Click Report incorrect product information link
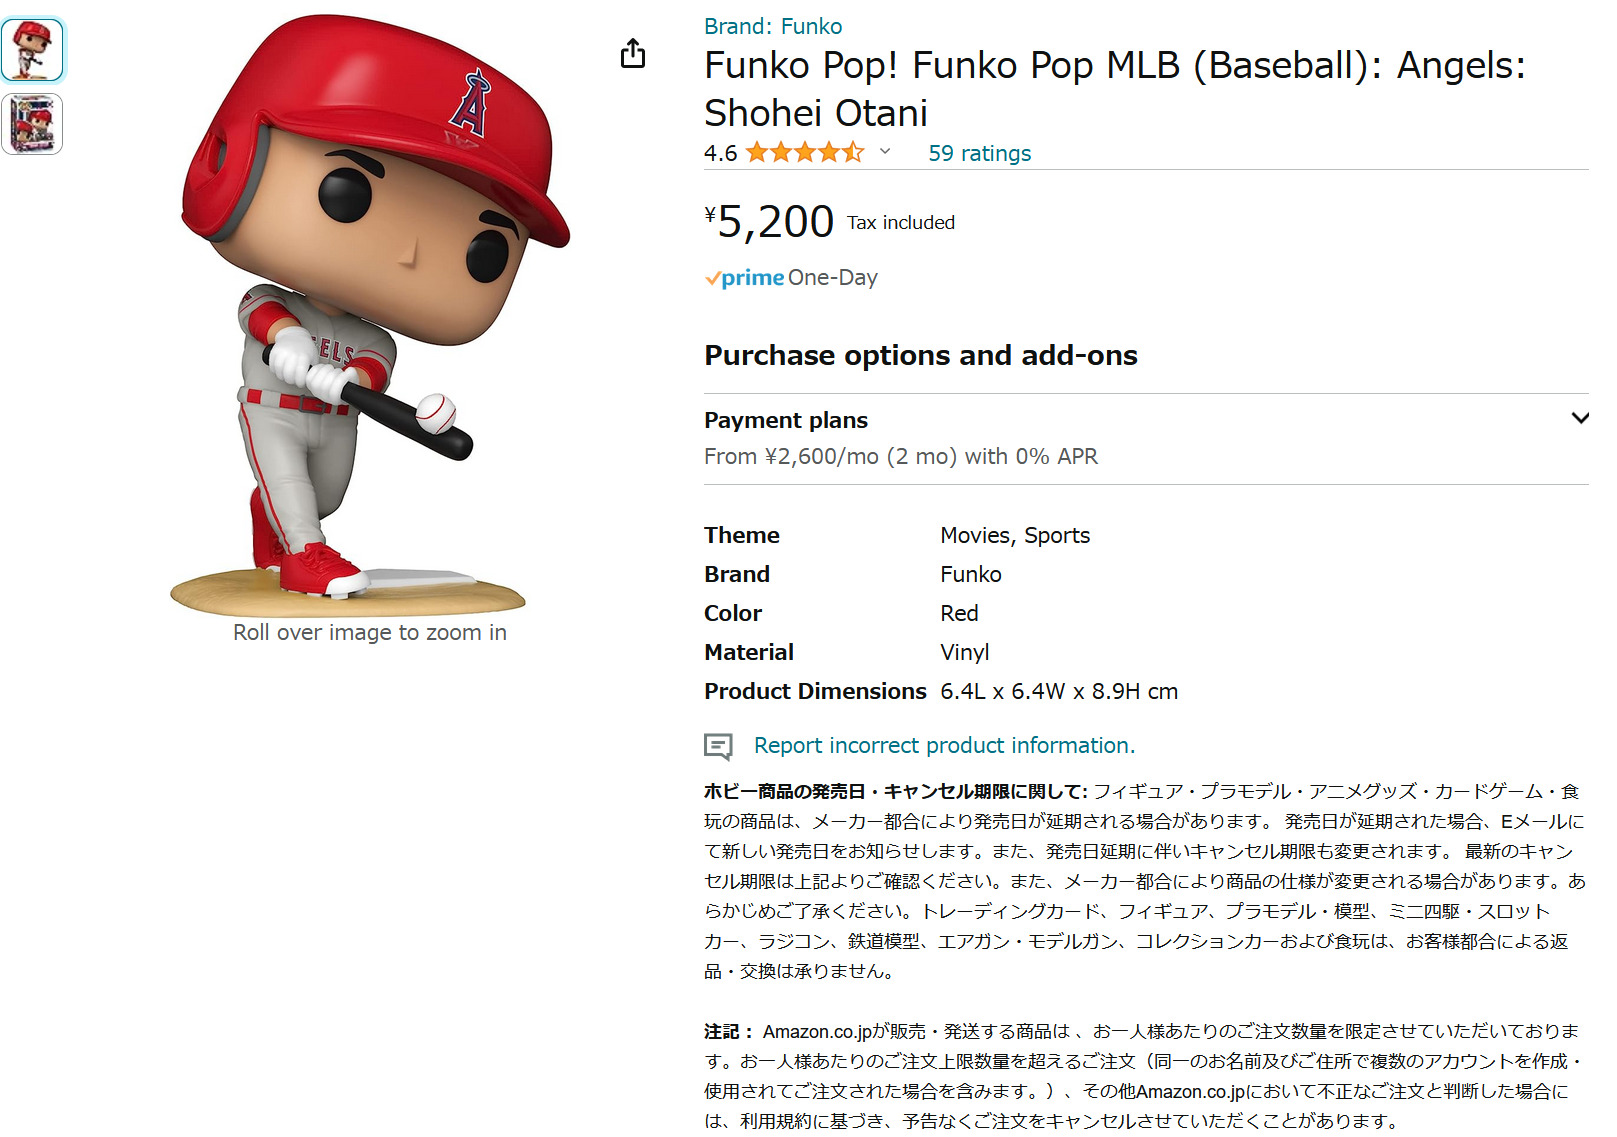 pyautogui.click(x=944, y=746)
